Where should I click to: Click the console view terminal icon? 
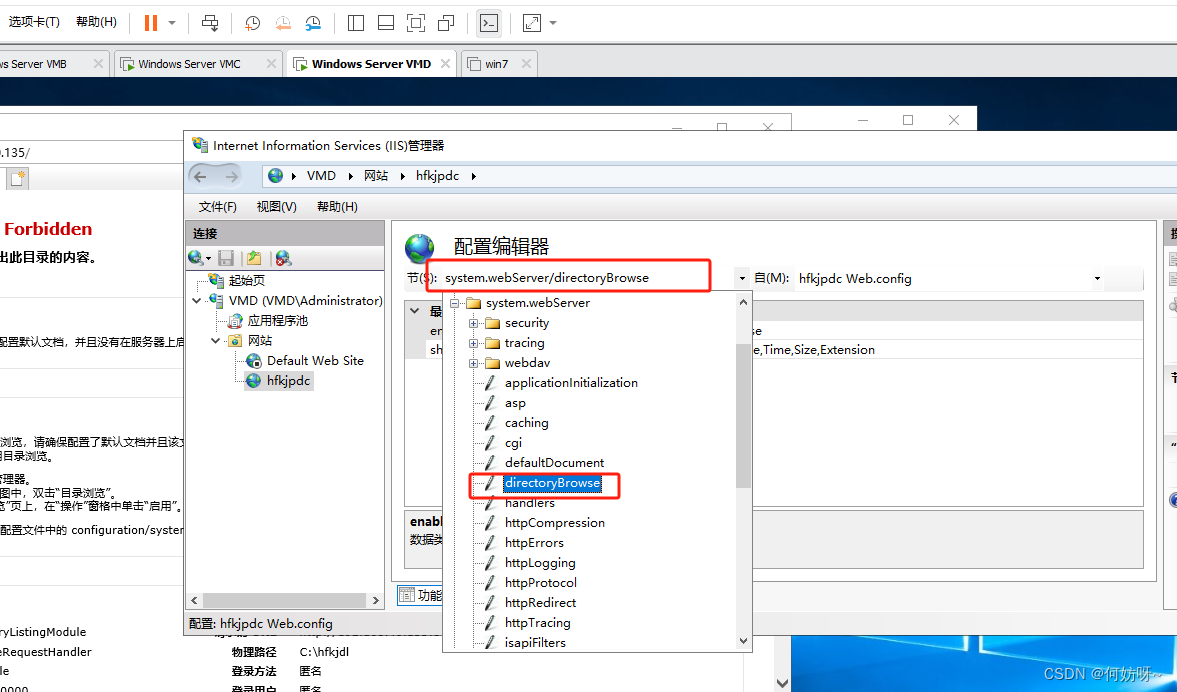(x=488, y=22)
